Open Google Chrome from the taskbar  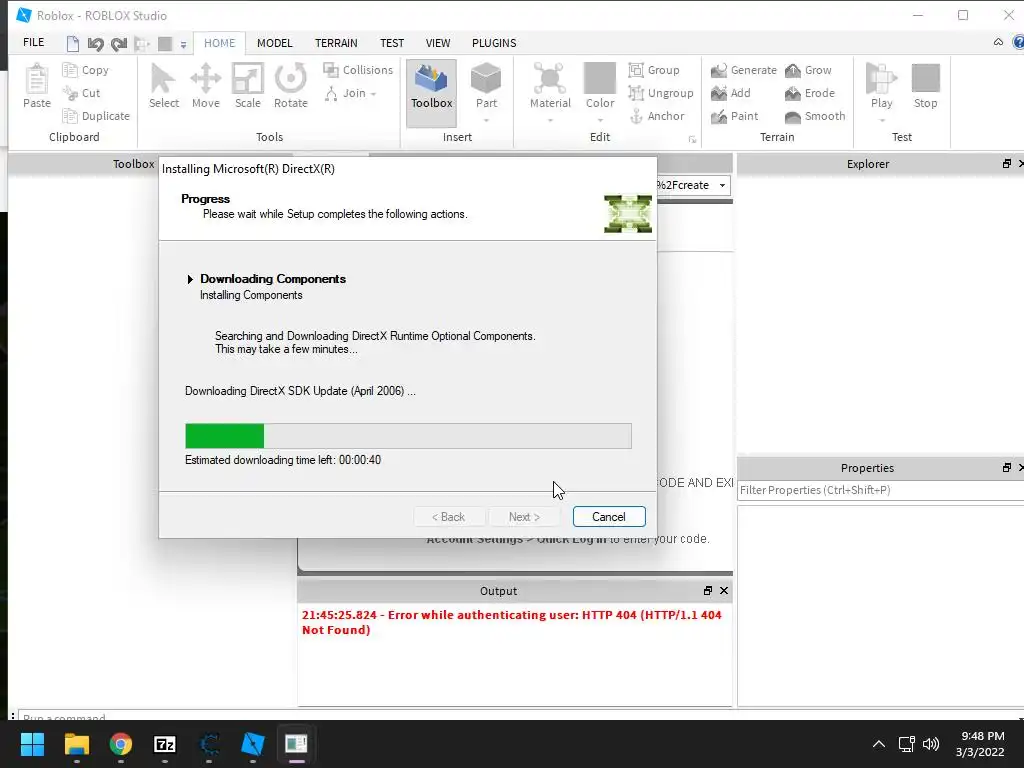[120, 744]
